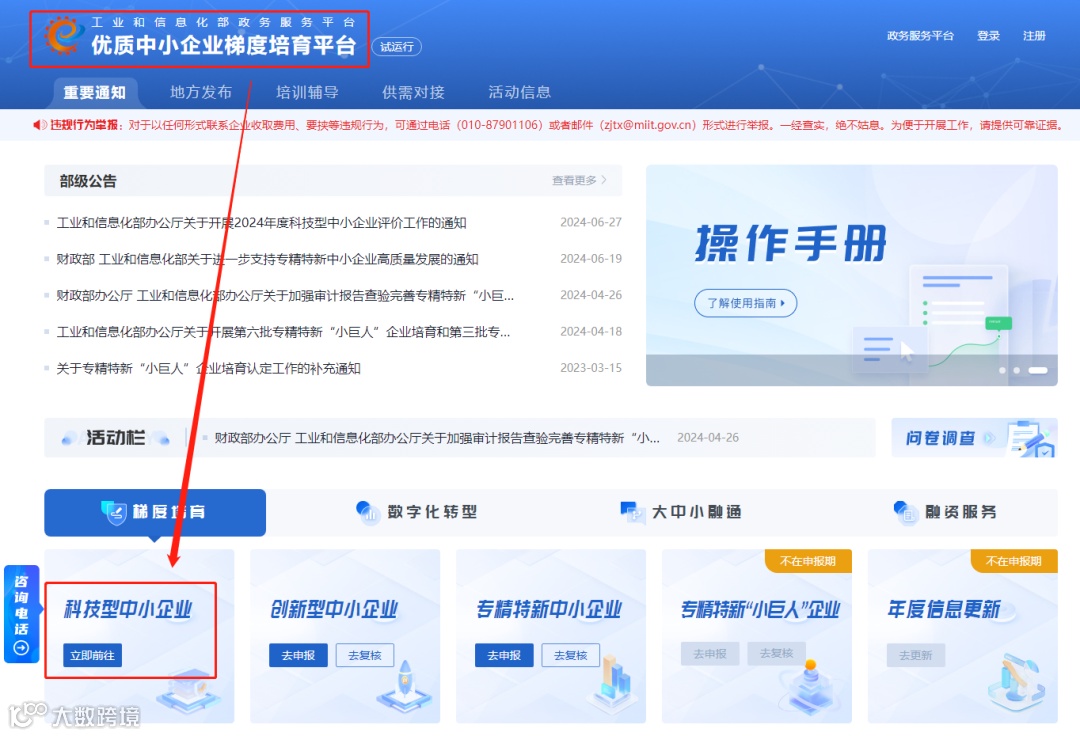
Task: Click 不在申报期 tag on 年度信息更新 card
Action: click(1013, 561)
